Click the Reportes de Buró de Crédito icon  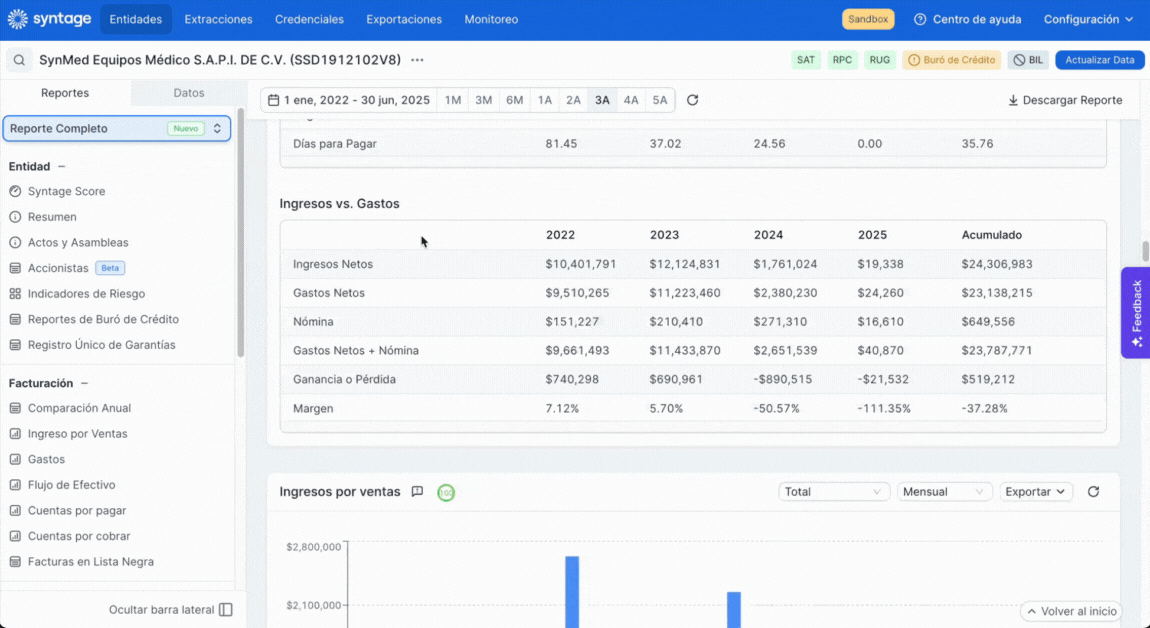15,320
